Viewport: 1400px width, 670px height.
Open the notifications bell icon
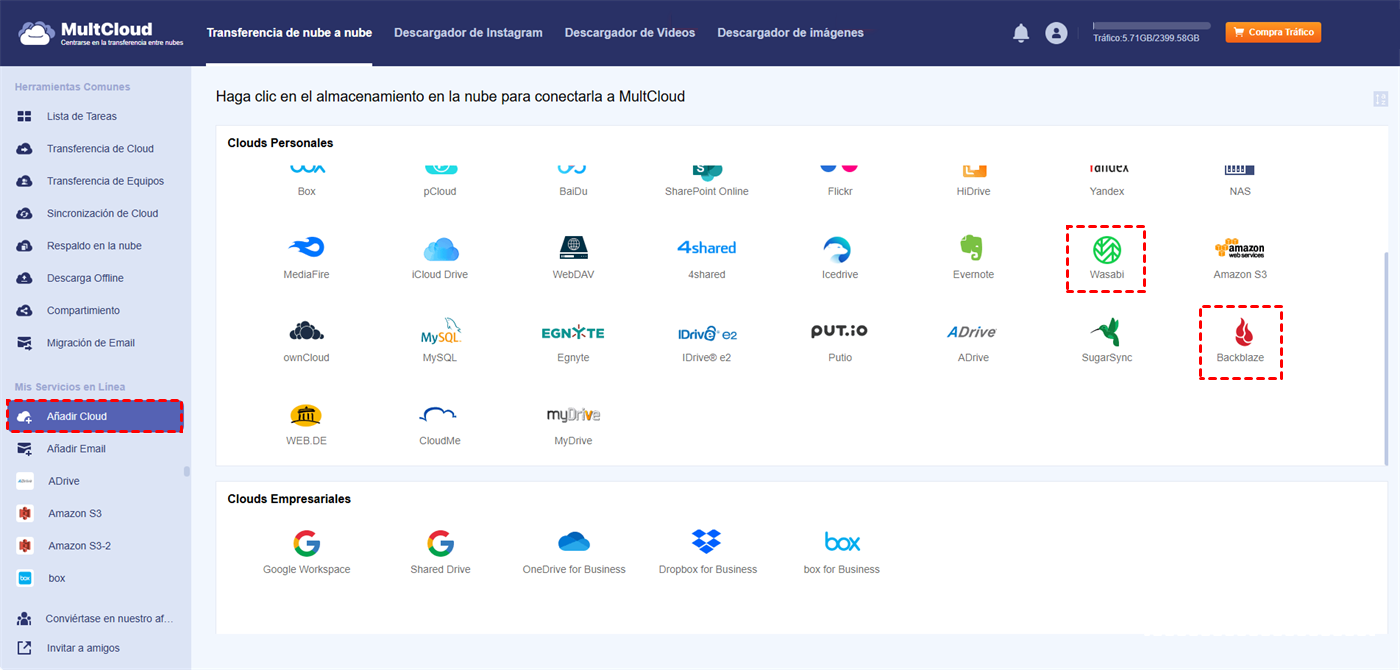1021,33
